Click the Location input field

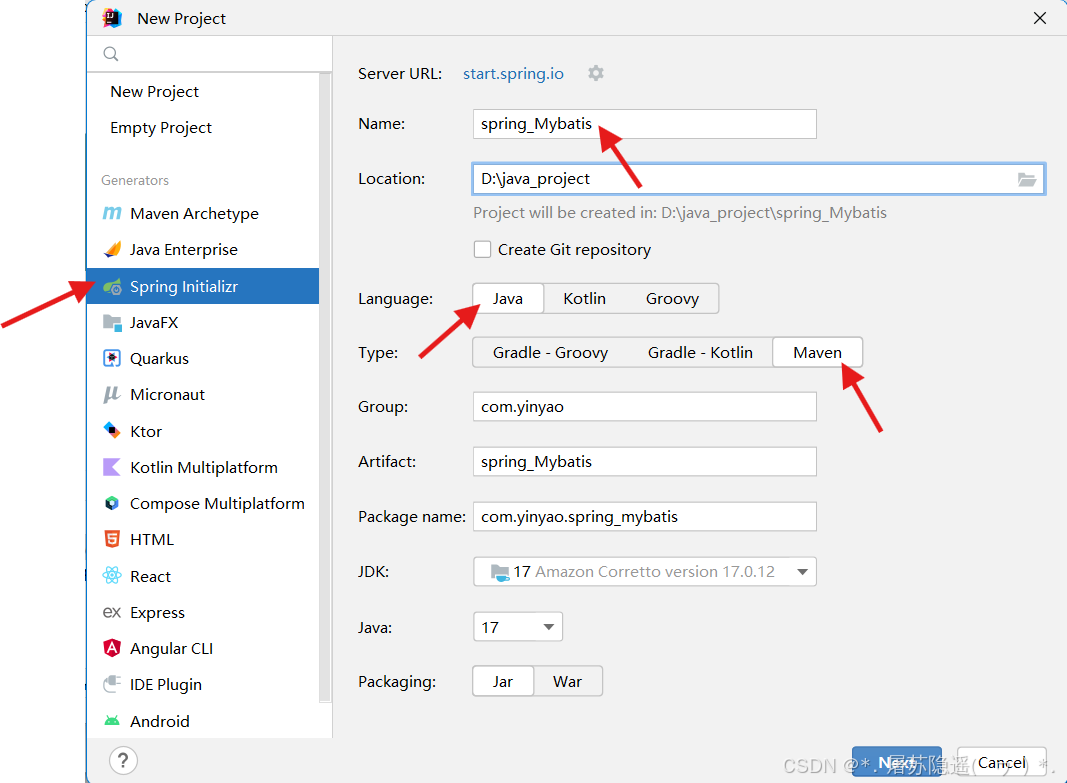pos(759,179)
